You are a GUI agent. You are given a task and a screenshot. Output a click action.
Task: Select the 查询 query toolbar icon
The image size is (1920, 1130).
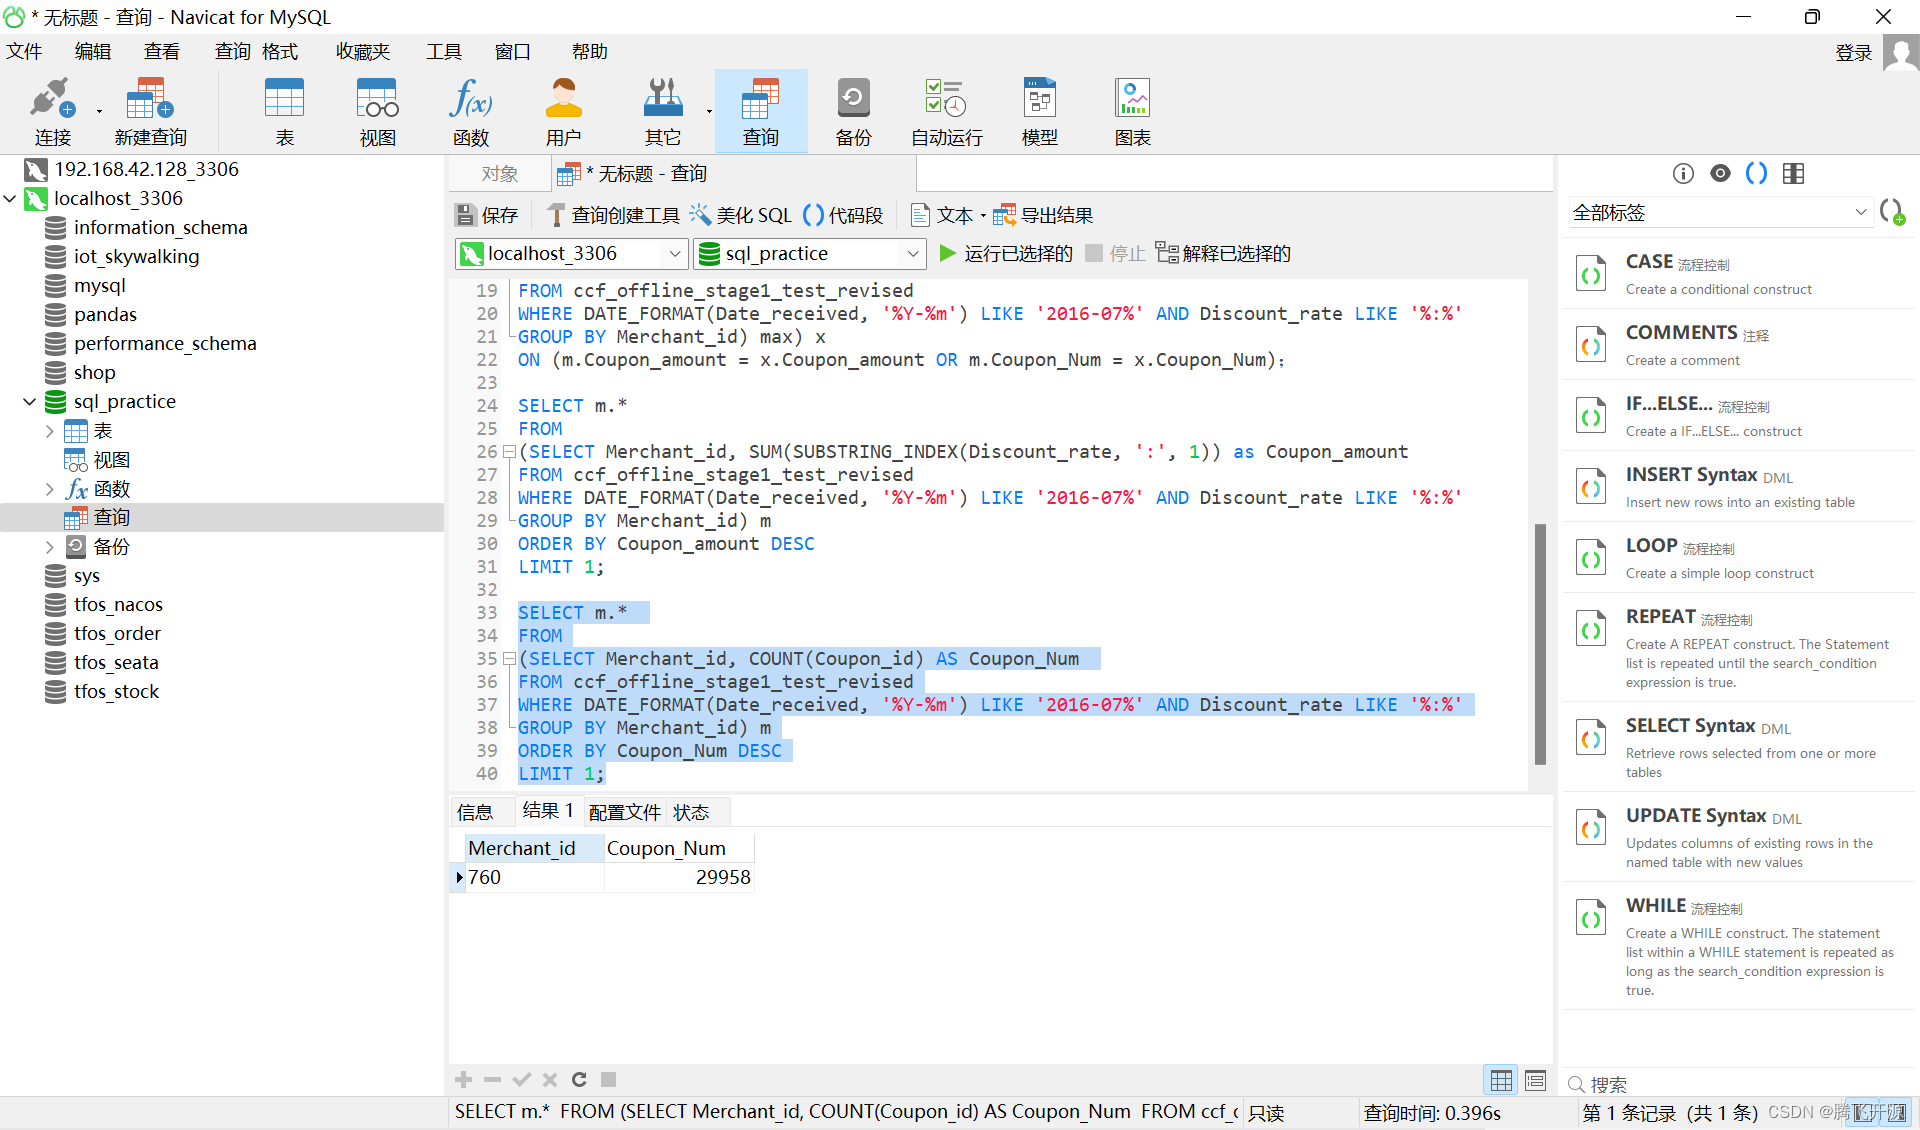[x=760, y=111]
